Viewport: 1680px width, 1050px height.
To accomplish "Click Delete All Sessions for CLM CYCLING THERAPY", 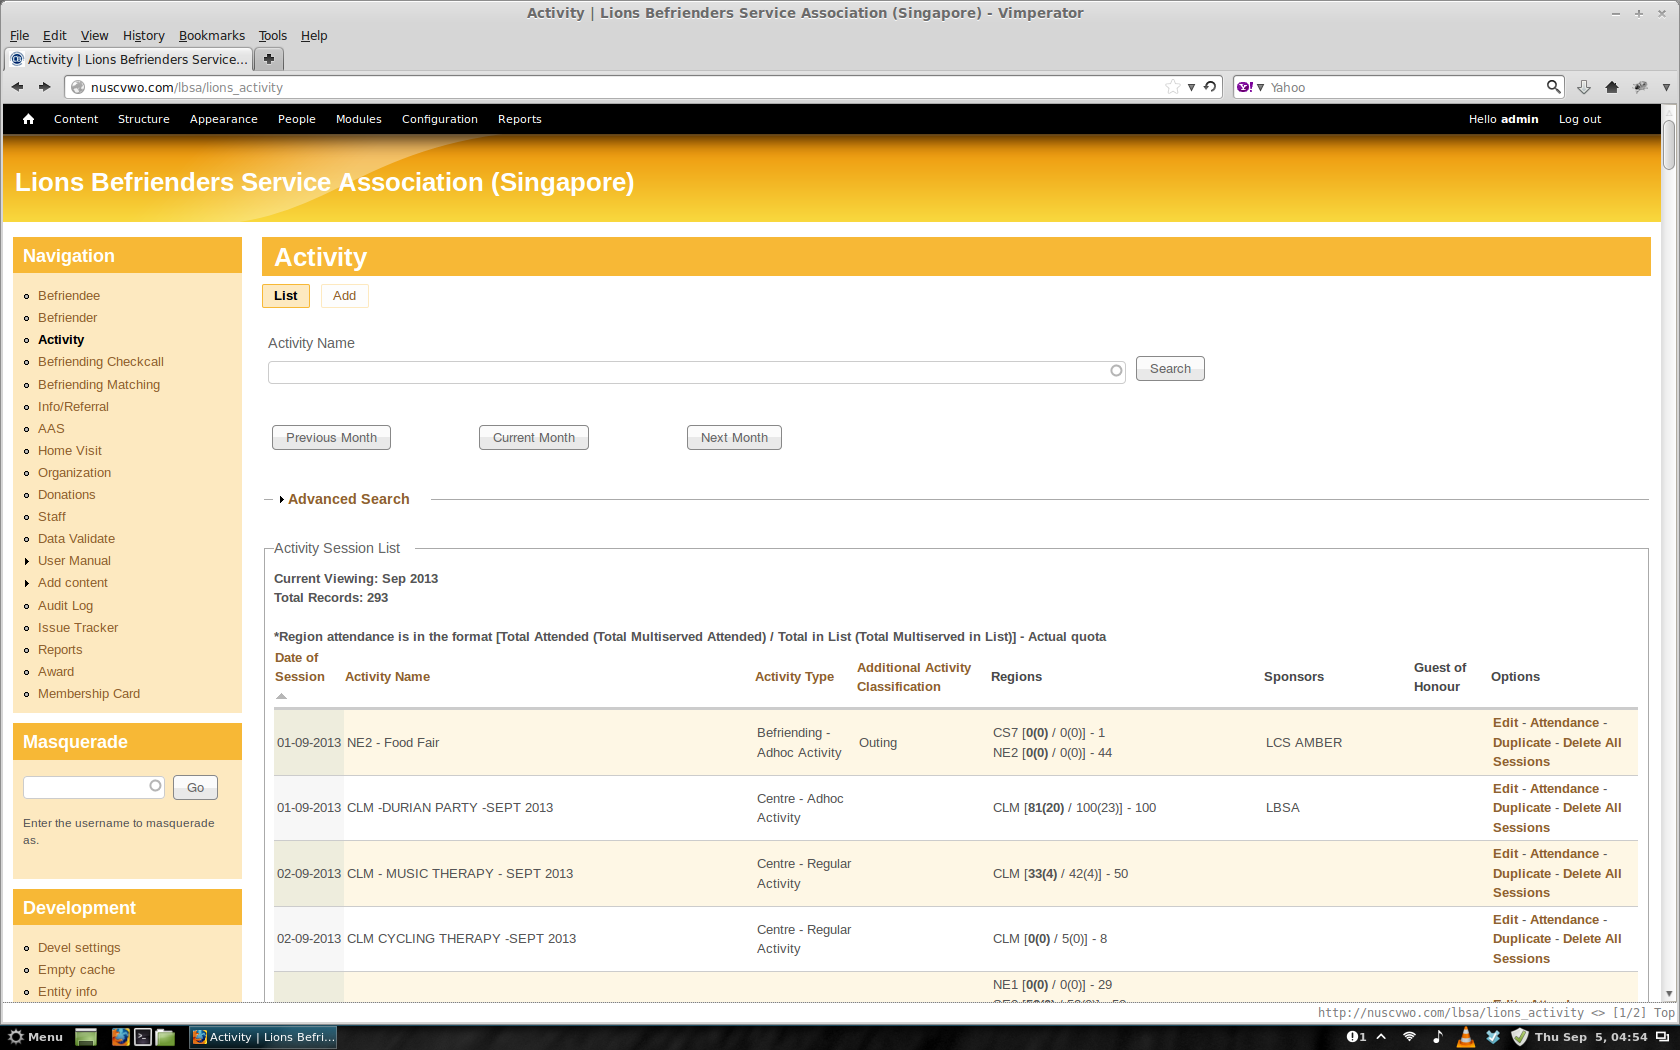I will tap(1557, 949).
